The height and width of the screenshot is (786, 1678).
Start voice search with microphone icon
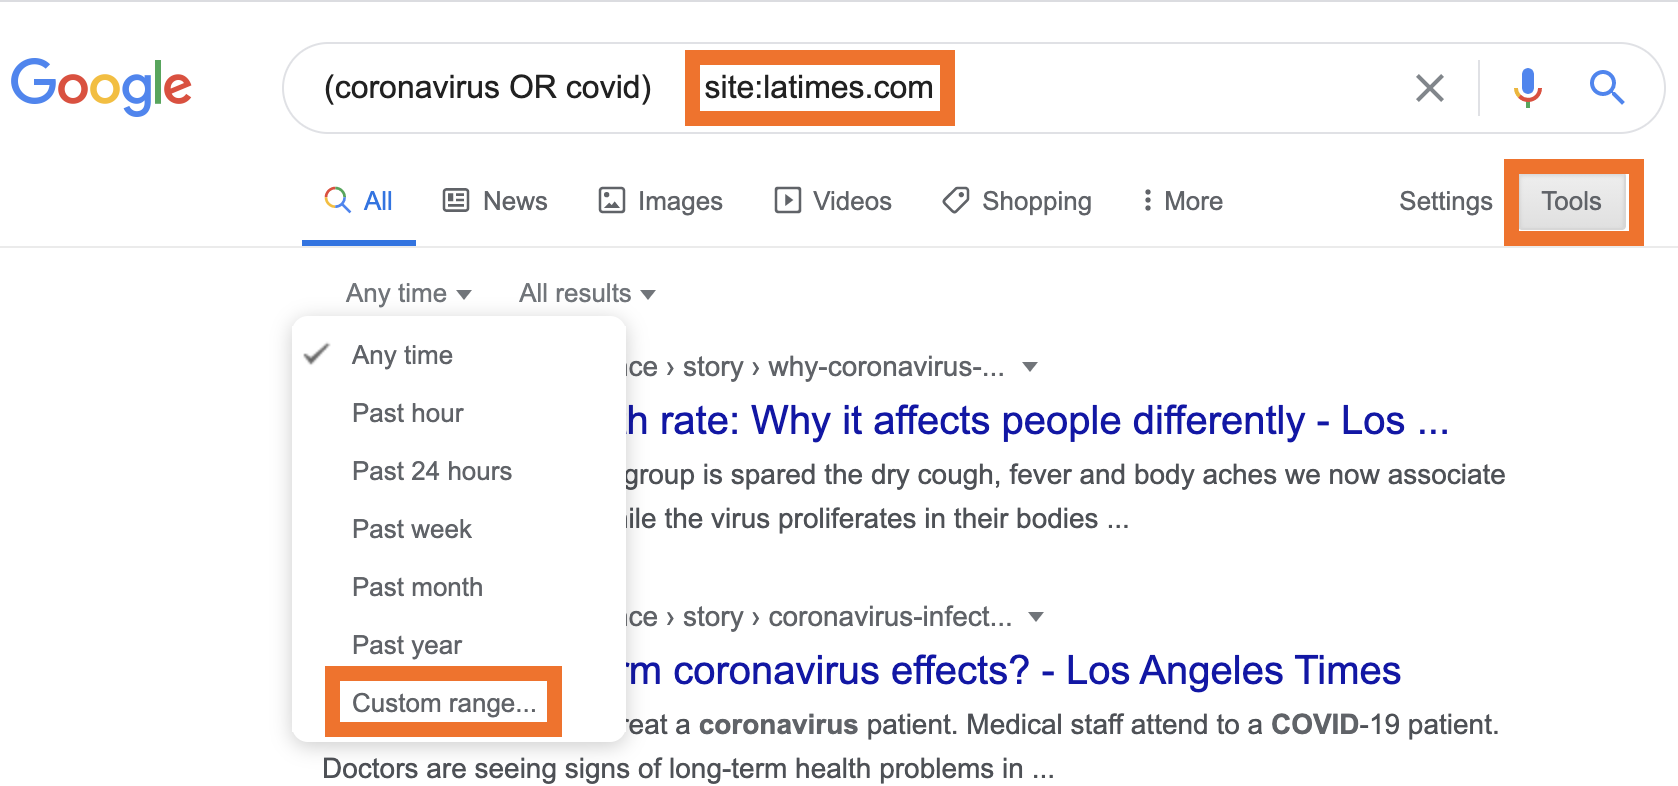pyautogui.click(x=1527, y=88)
